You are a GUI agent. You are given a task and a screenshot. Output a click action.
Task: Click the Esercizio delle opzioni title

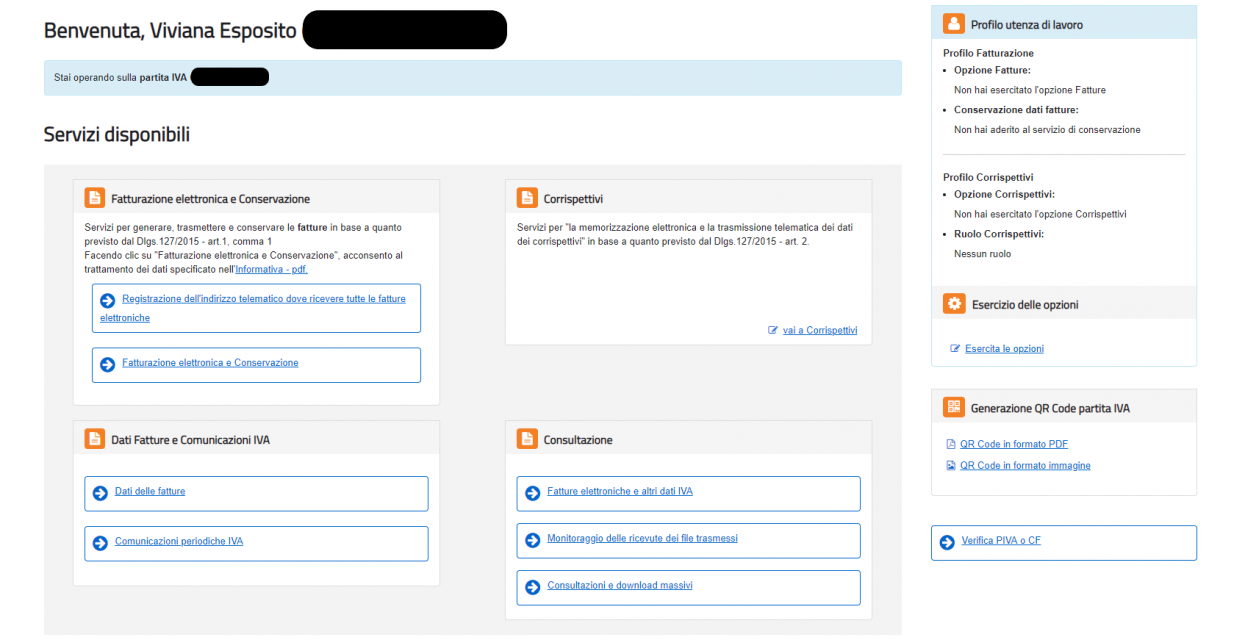click(1025, 305)
